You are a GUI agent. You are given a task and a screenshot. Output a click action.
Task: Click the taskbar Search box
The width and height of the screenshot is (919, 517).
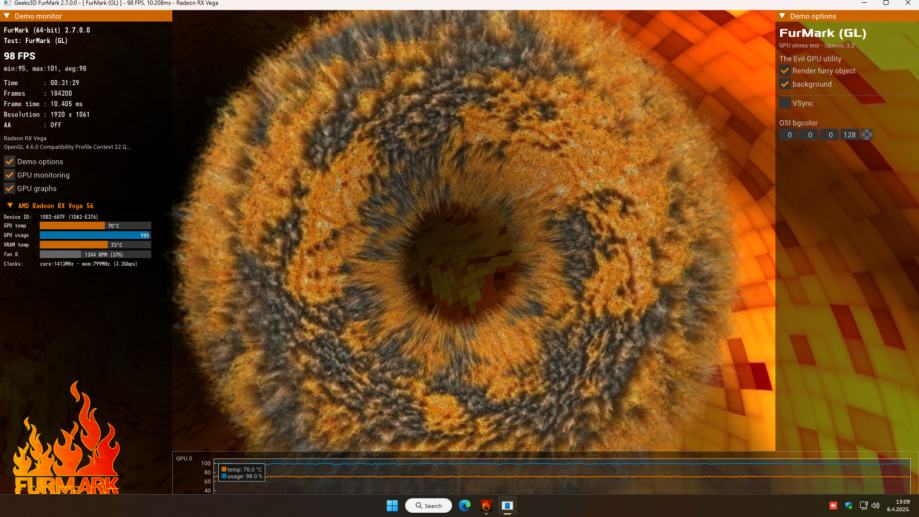428,505
